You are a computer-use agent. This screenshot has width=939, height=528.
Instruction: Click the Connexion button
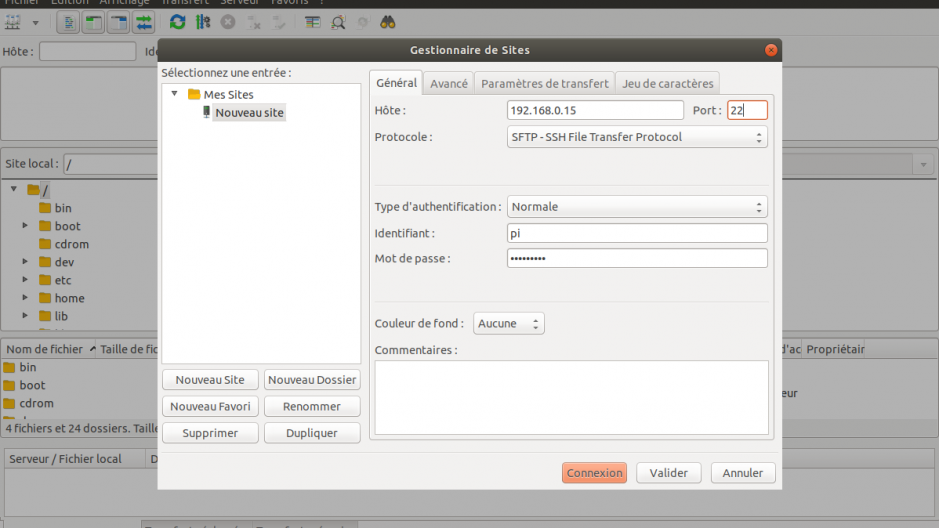click(594, 473)
